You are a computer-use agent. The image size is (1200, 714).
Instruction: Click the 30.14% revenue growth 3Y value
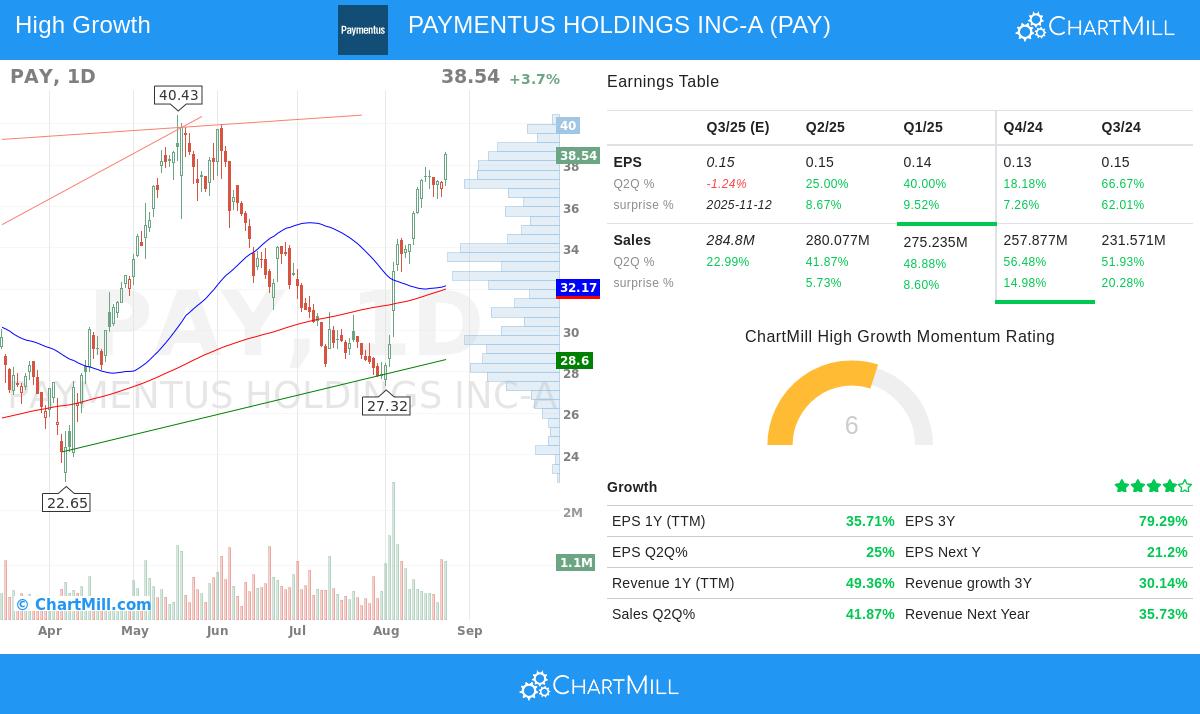1163,583
